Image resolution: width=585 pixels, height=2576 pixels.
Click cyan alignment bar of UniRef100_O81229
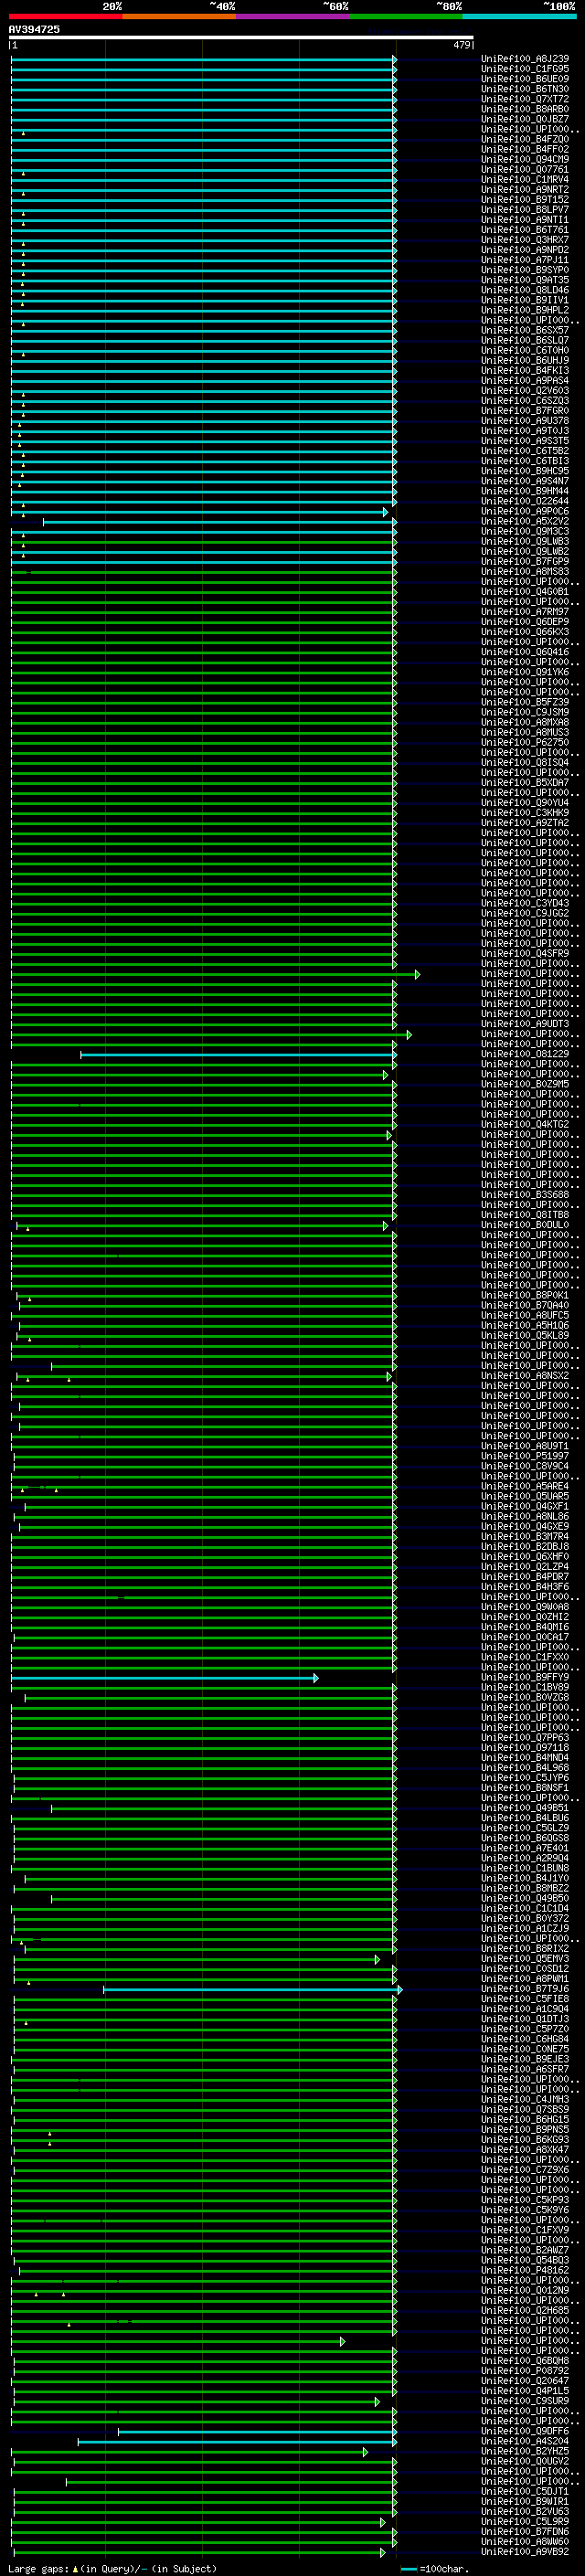[x=238, y=1054]
